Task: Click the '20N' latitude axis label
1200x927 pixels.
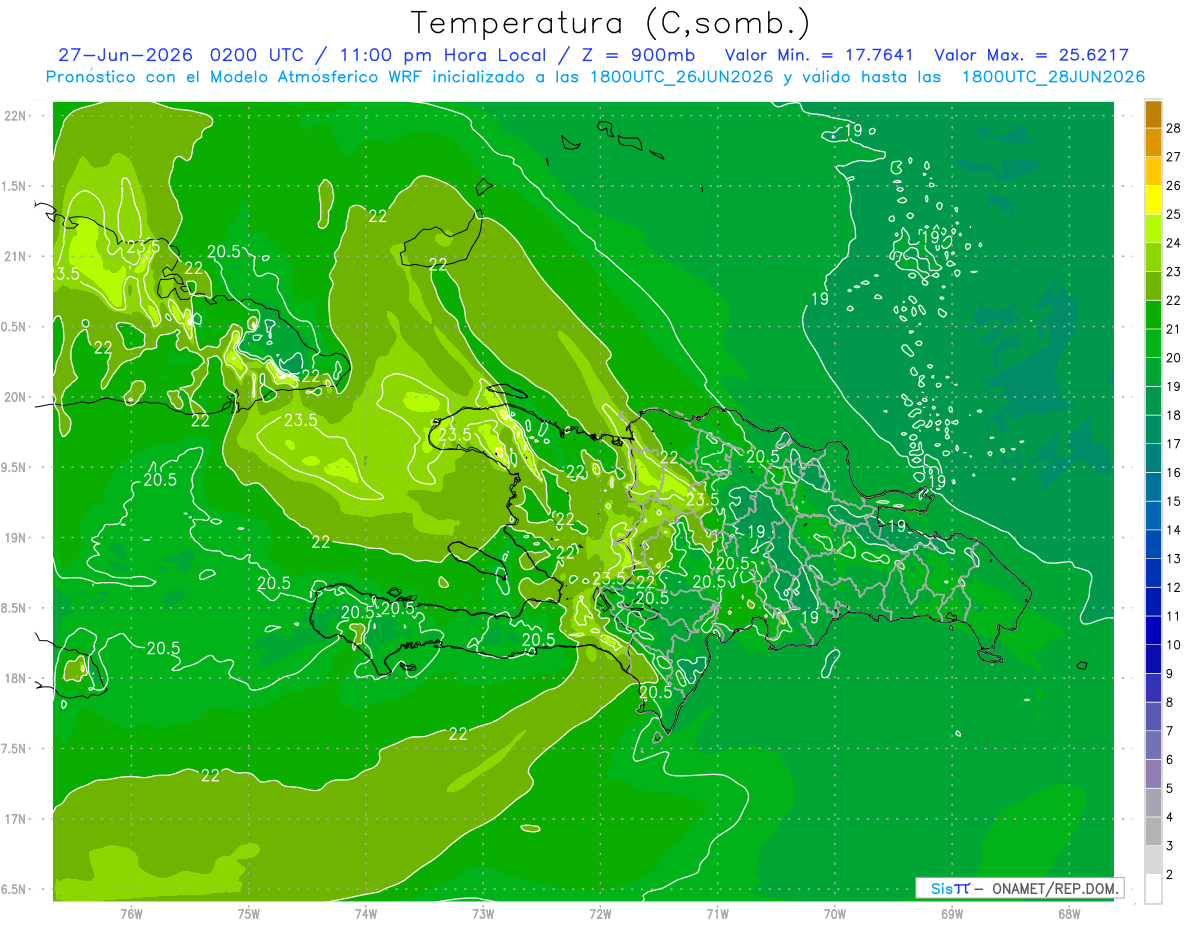Action: (16, 397)
